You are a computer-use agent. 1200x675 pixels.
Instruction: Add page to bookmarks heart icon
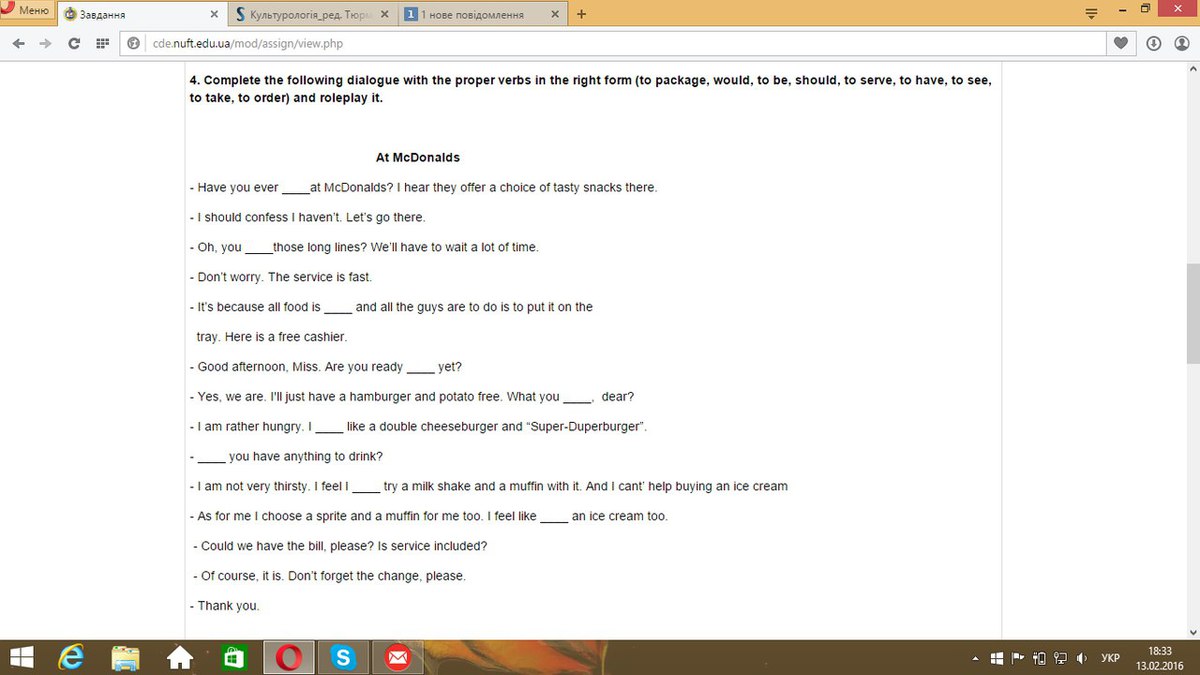coord(1121,44)
